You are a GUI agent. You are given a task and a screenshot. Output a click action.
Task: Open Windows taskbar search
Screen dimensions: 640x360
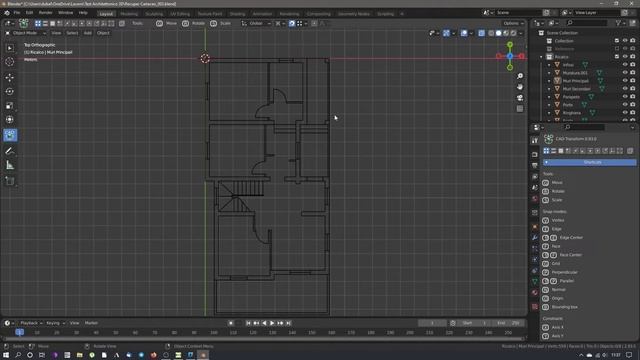(x=18, y=355)
